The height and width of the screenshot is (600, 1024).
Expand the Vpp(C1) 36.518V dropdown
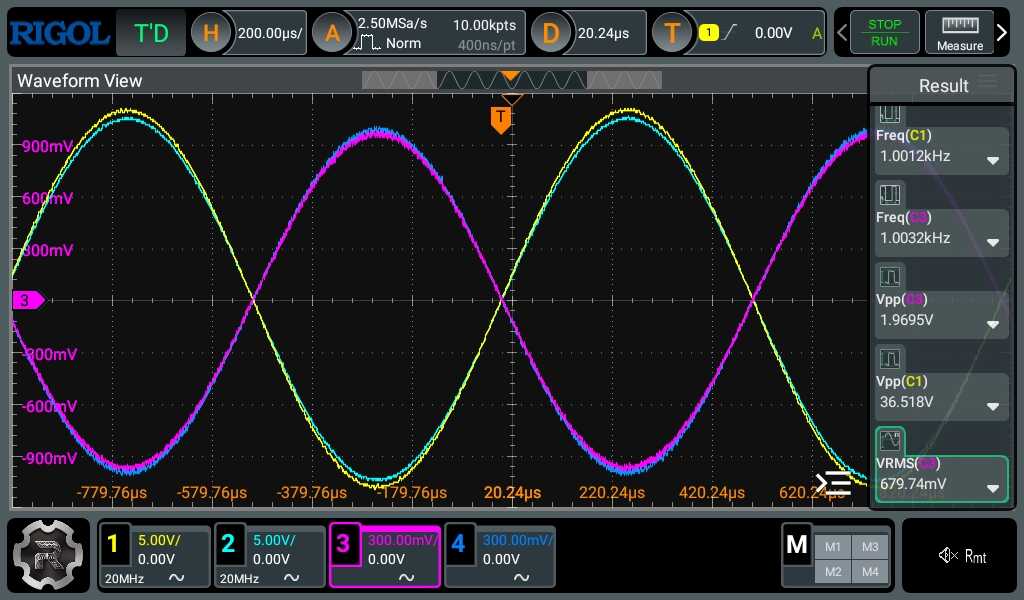click(993, 406)
